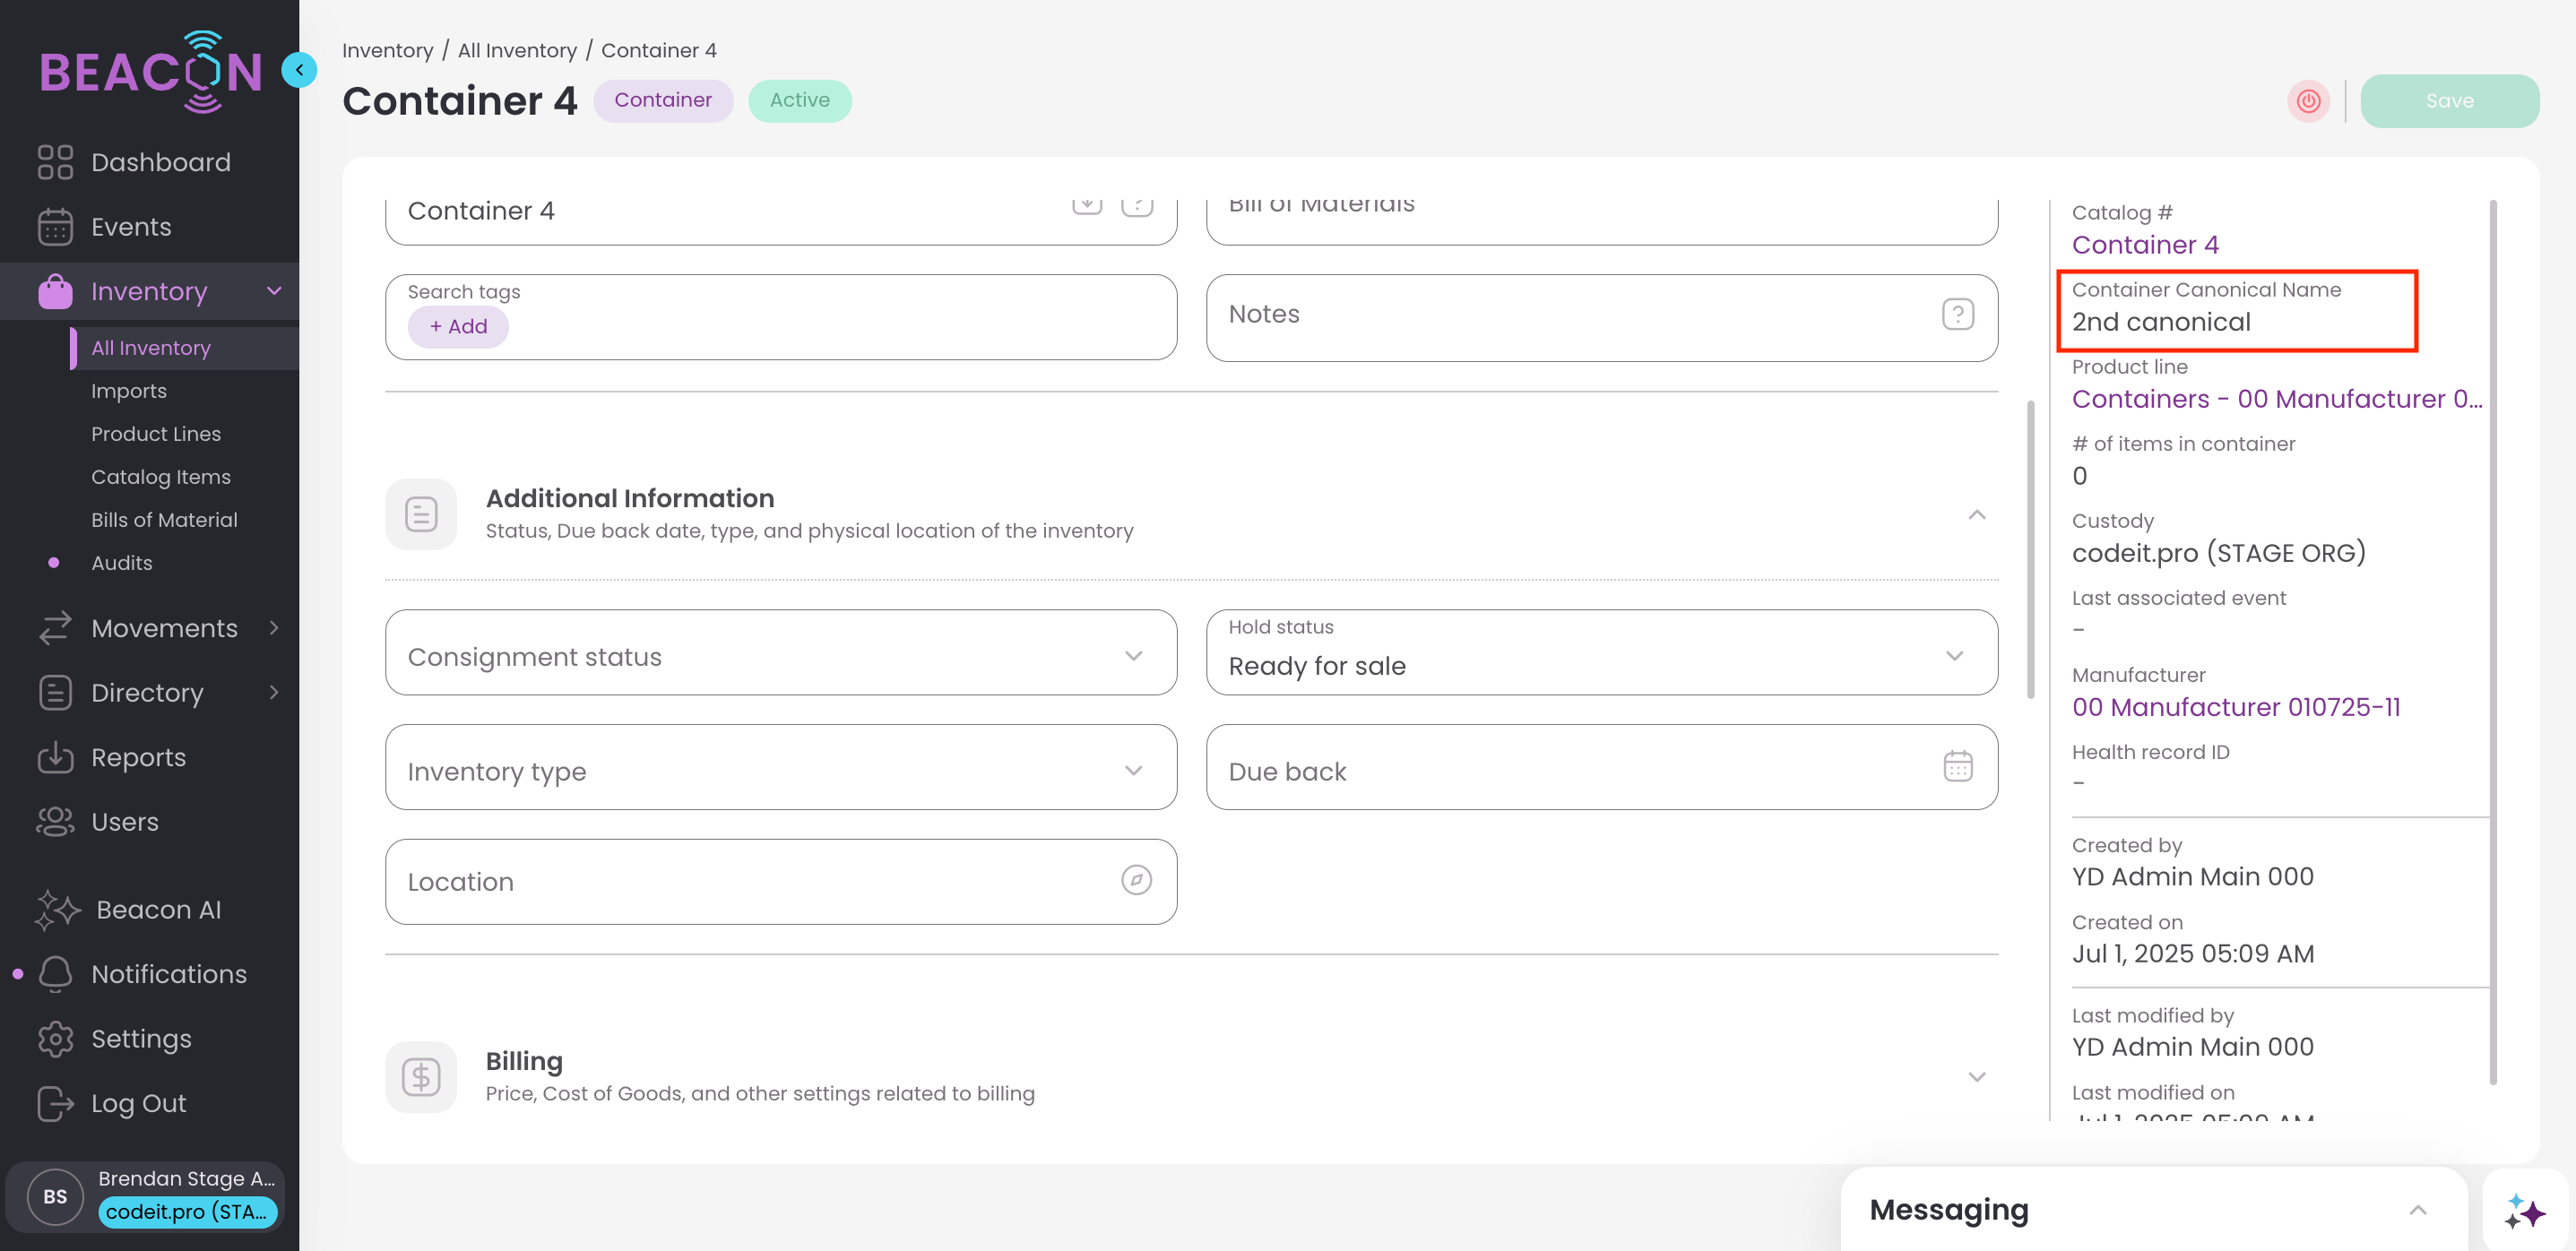This screenshot has height=1251, width=2576.
Task: Expand the Billing section
Action: pyautogui.click(x=1976, y=1077)
